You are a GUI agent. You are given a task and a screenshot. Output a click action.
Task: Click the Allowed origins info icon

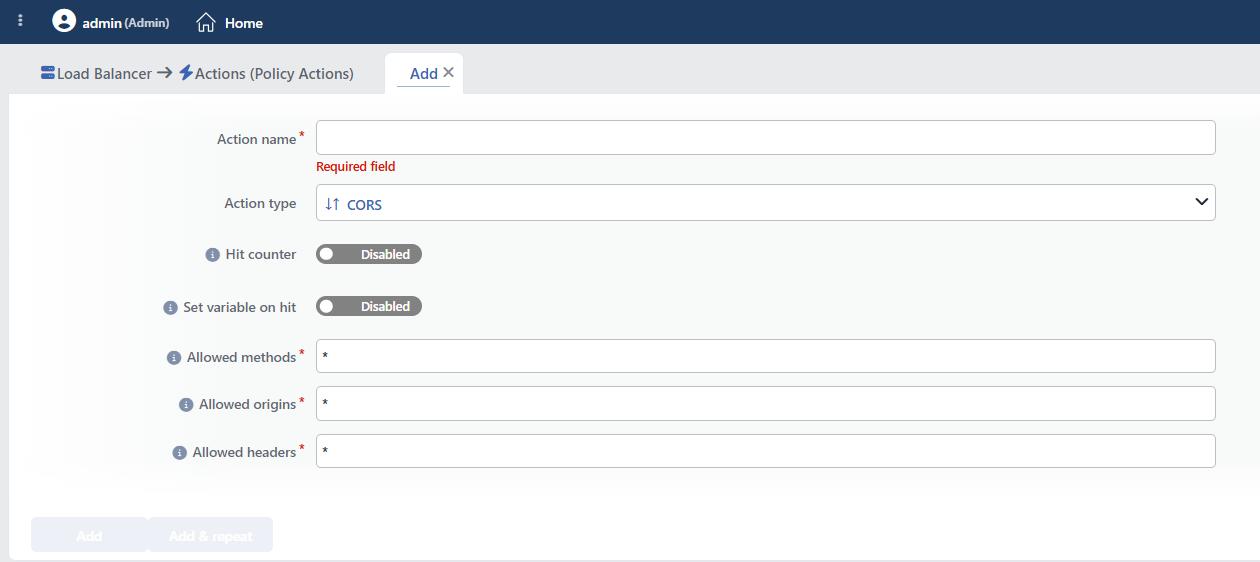click(x=186, y=405)
